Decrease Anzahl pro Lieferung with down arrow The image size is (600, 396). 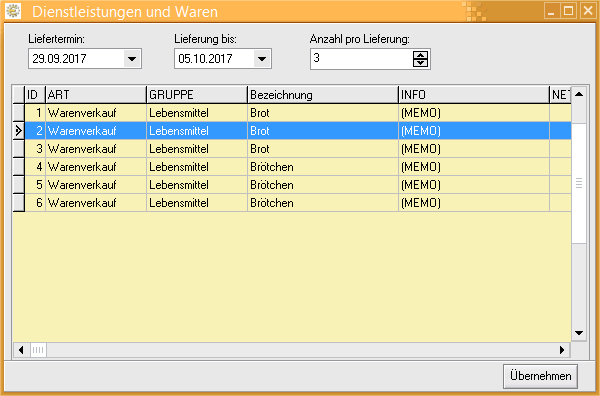pos(421,63)
